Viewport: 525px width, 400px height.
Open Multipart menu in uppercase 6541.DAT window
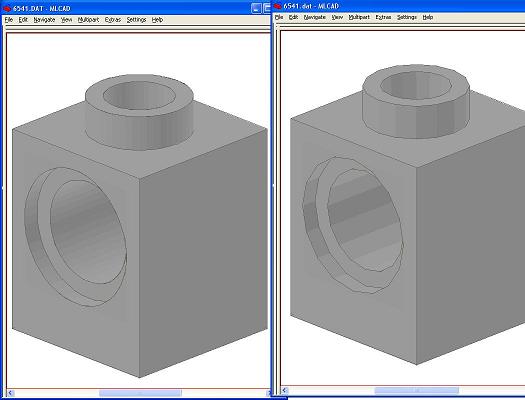point(88,20)
